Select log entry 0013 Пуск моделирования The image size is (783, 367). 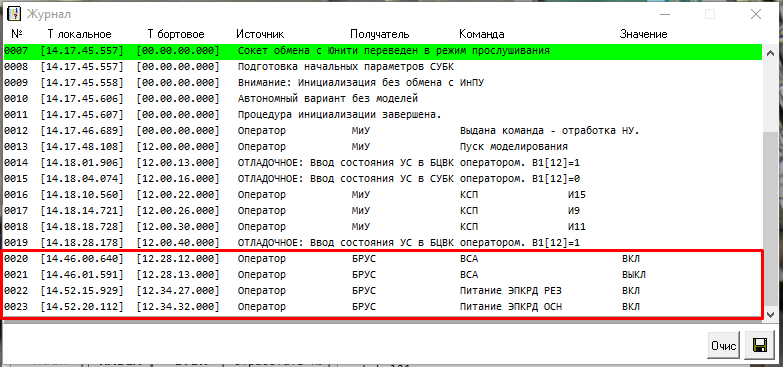(x=383, y=147)
